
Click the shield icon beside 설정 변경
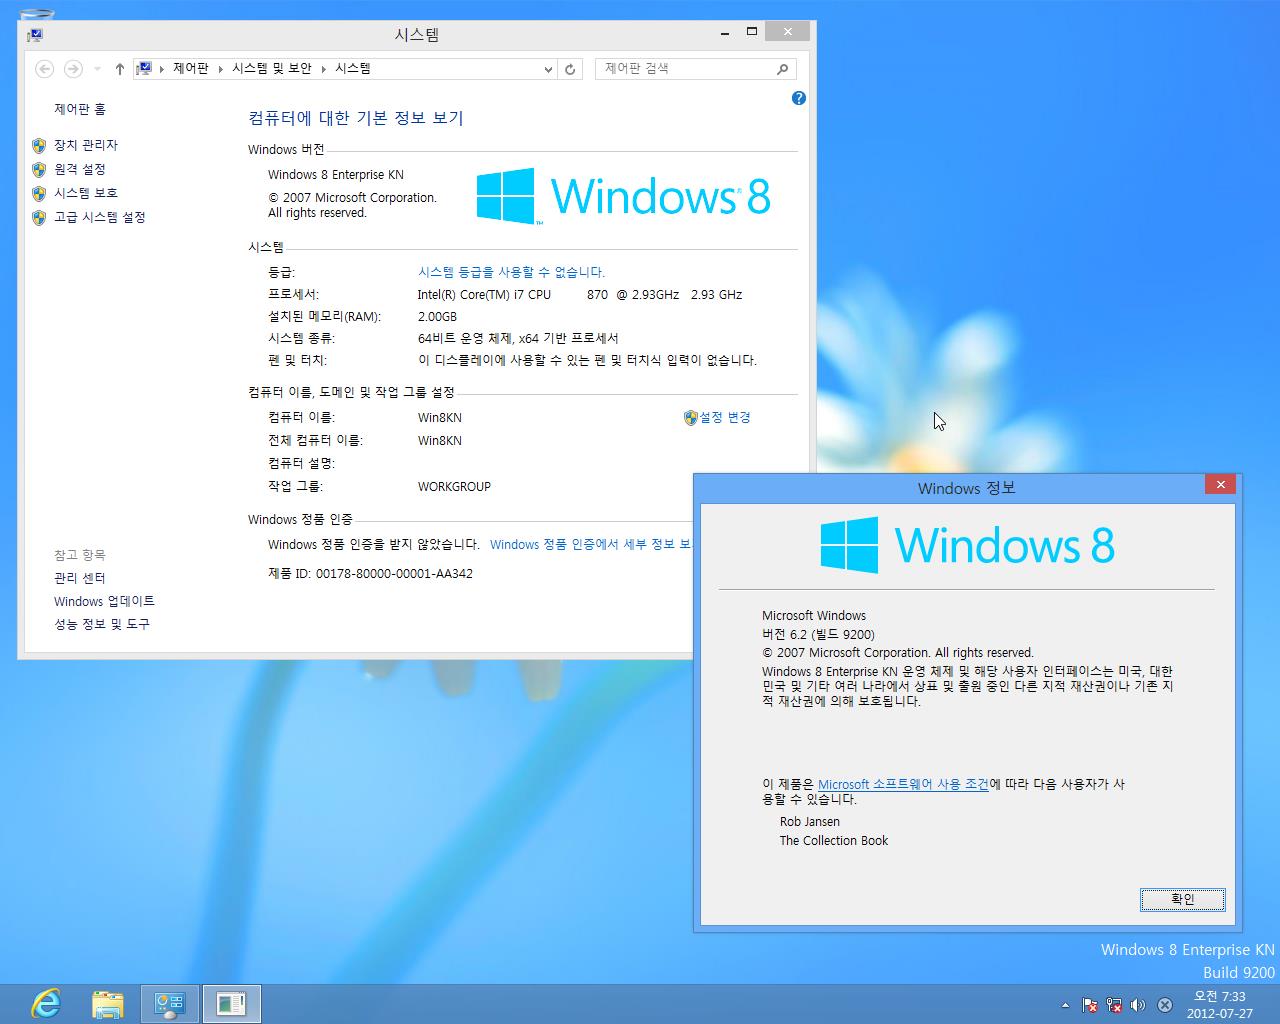(x=690, y=417)
